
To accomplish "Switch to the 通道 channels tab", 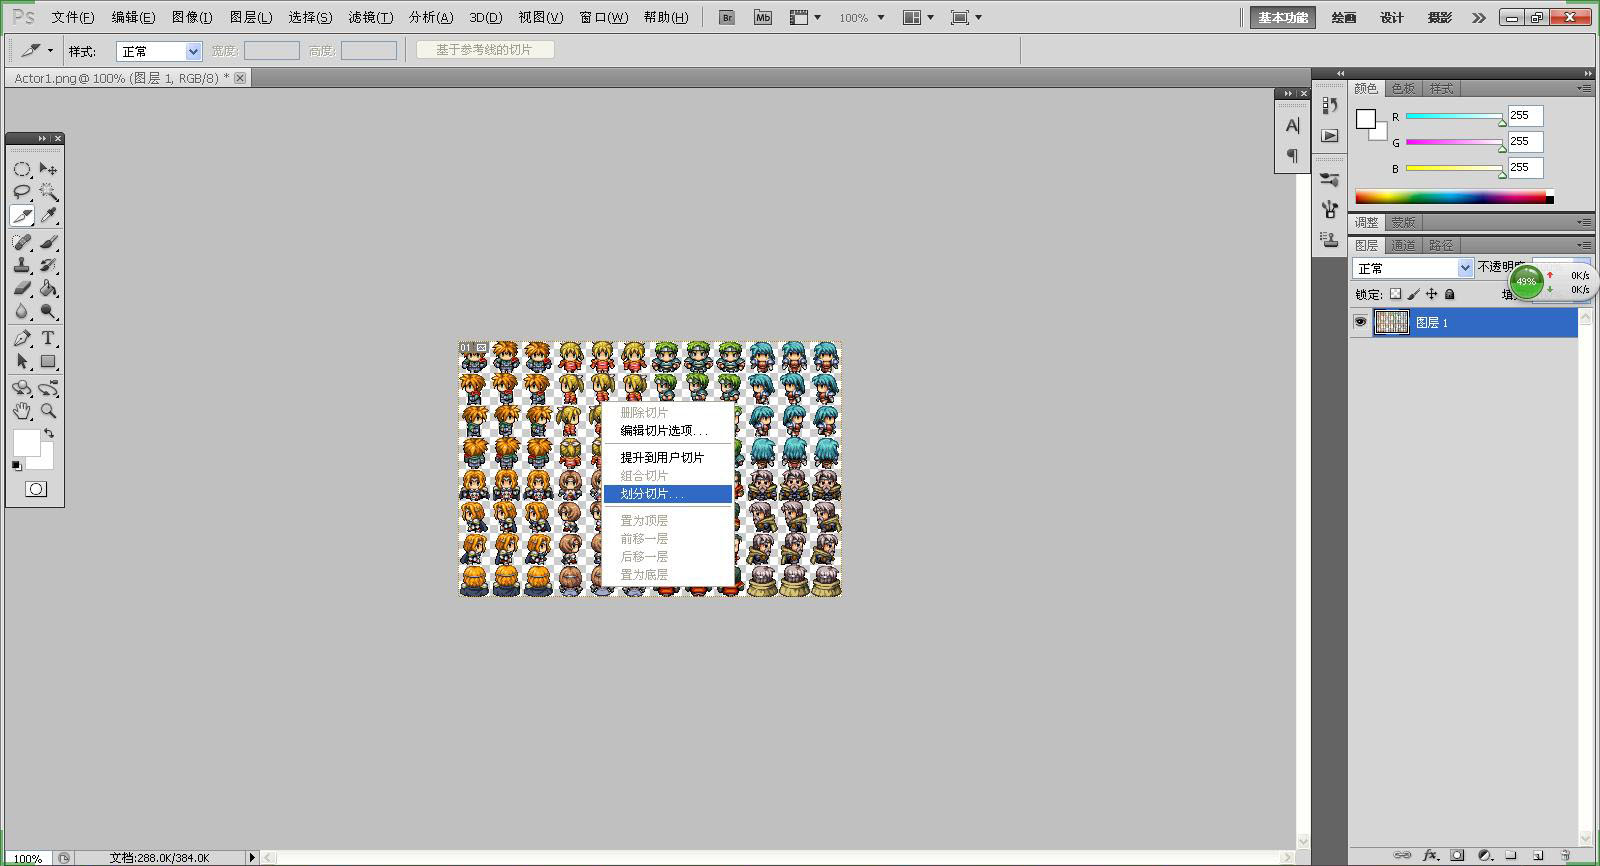I will pyautogui.click(x=1403, y=245).
